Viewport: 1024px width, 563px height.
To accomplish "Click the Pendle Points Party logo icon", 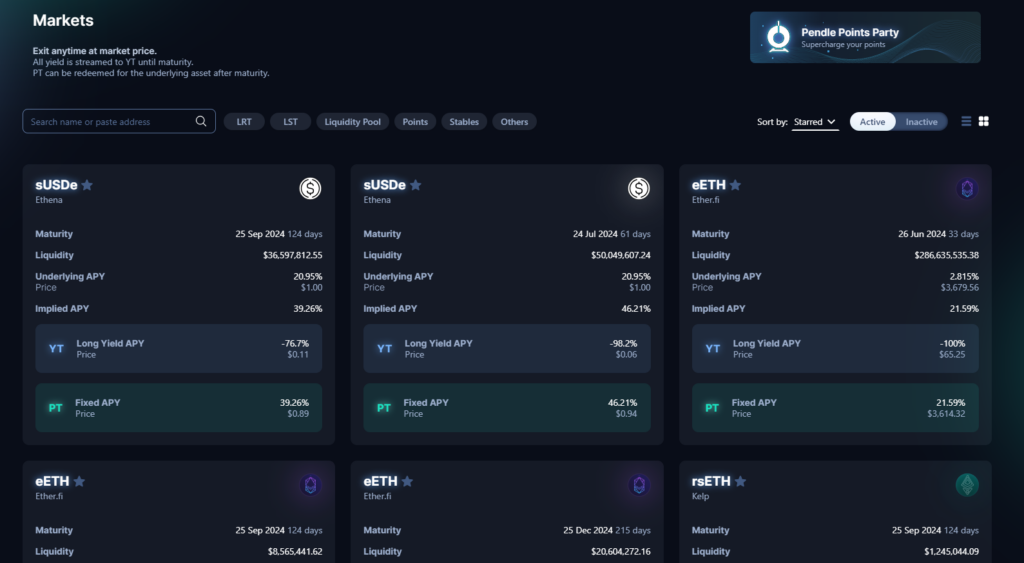I will pos(778,37).
